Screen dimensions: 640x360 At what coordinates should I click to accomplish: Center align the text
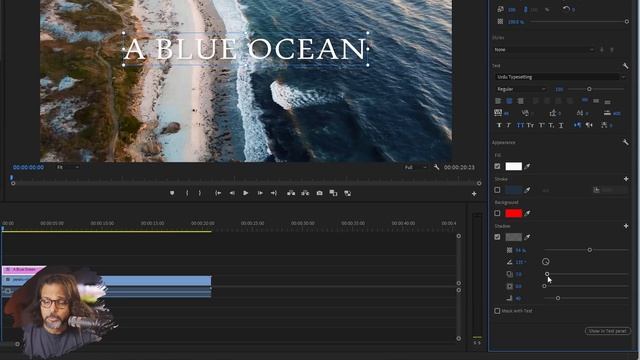tap(509, 101)
